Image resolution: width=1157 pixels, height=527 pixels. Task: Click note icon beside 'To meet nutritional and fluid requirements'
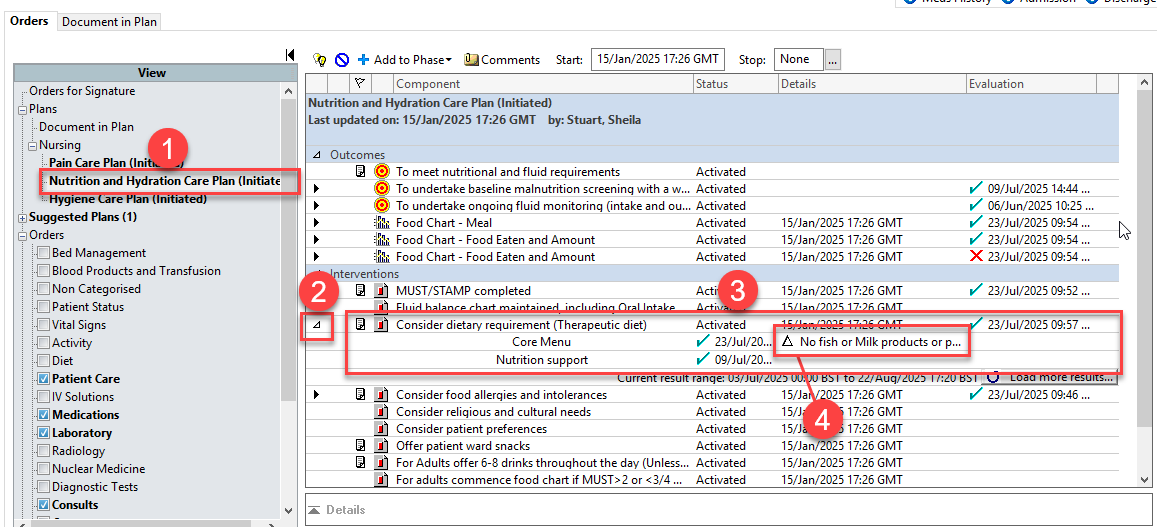(x=361, y=171)
